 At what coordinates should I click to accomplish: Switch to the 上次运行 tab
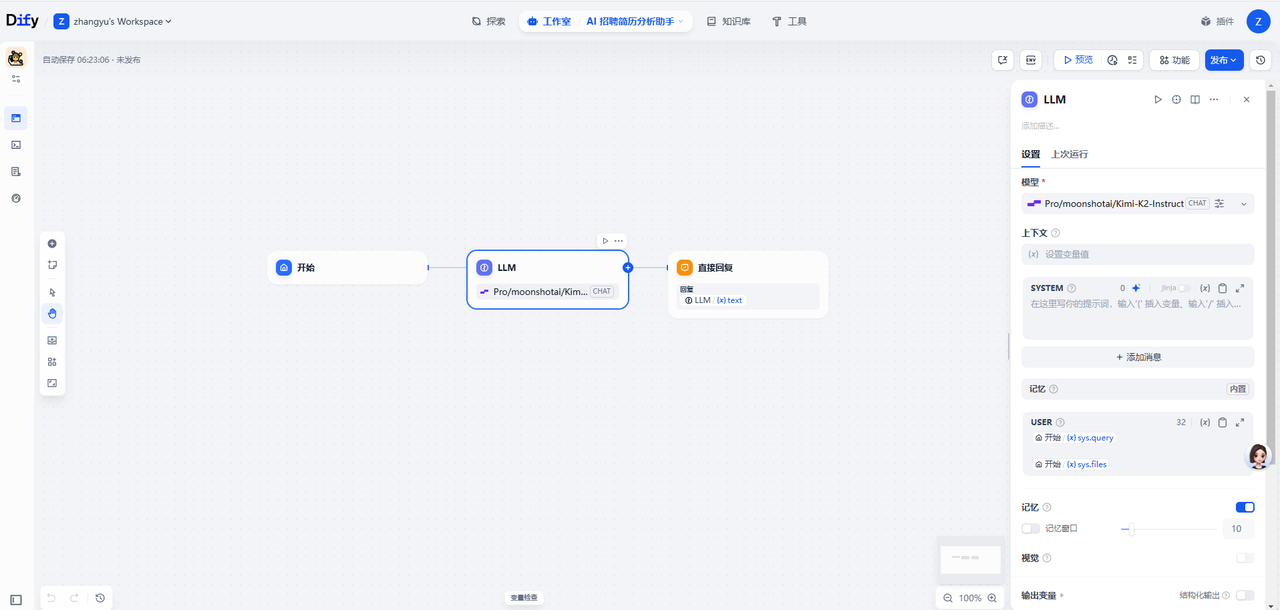click(x=1069, y=154)
